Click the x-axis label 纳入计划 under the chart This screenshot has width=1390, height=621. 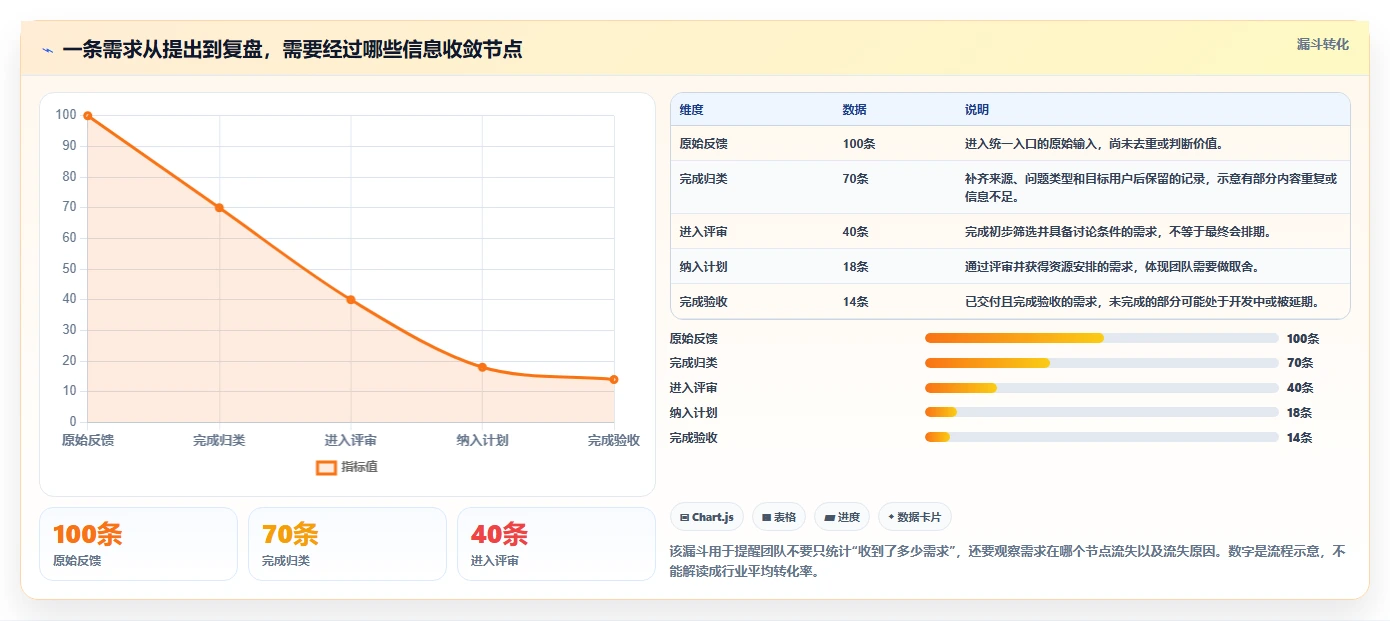click(482, 440)
